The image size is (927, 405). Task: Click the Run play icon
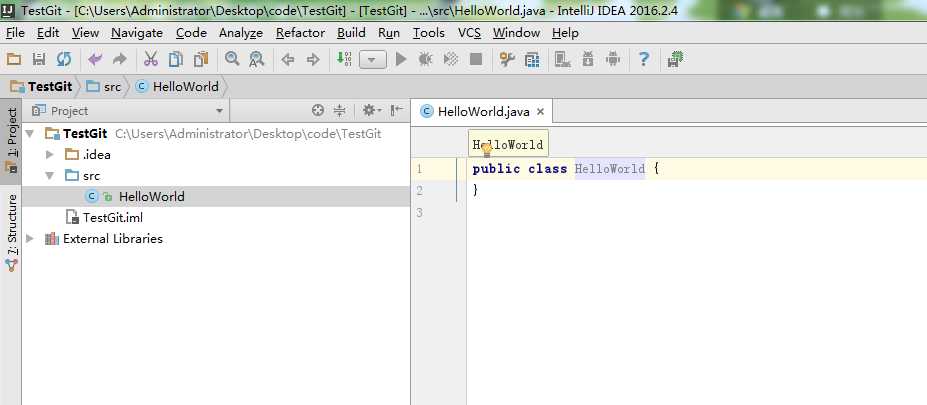401,59
